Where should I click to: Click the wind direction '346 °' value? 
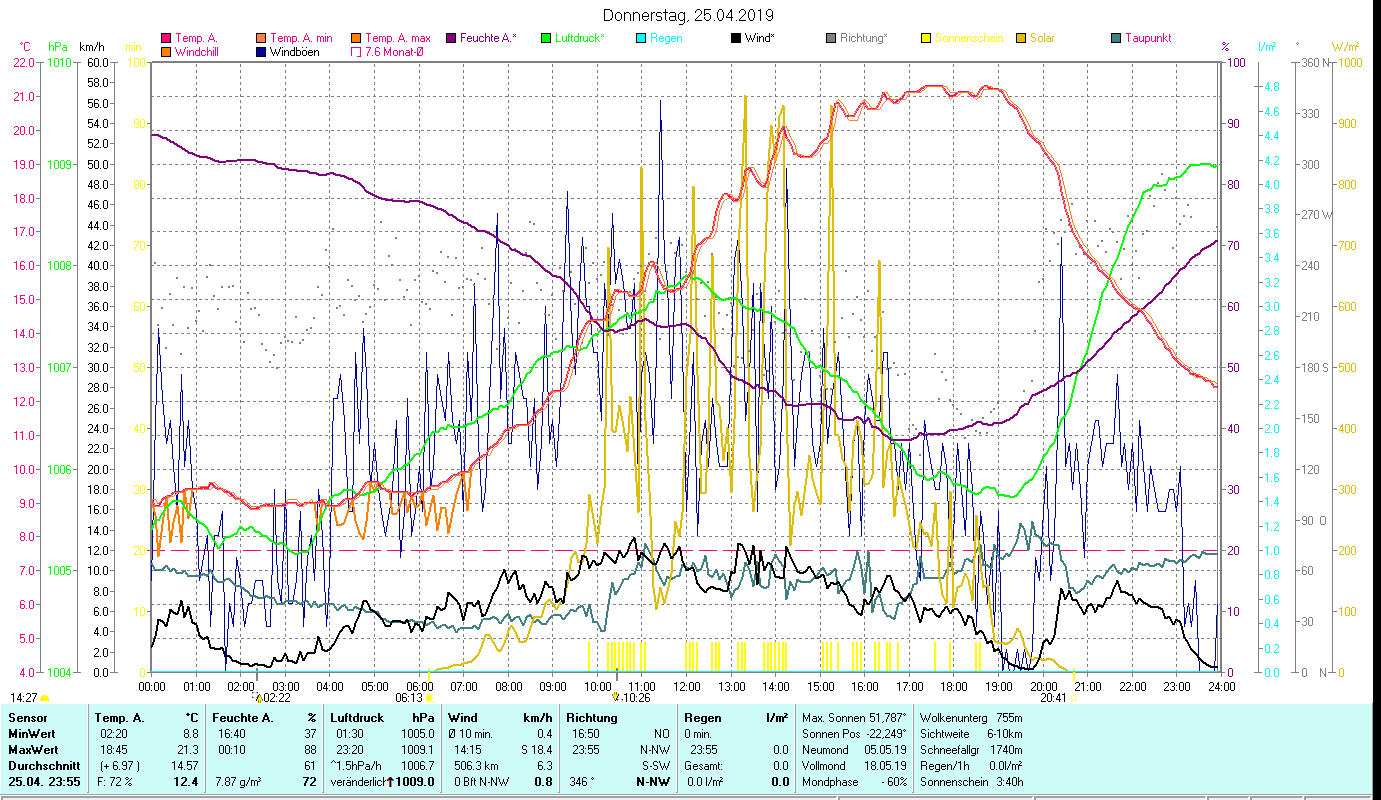pos(581,782)
